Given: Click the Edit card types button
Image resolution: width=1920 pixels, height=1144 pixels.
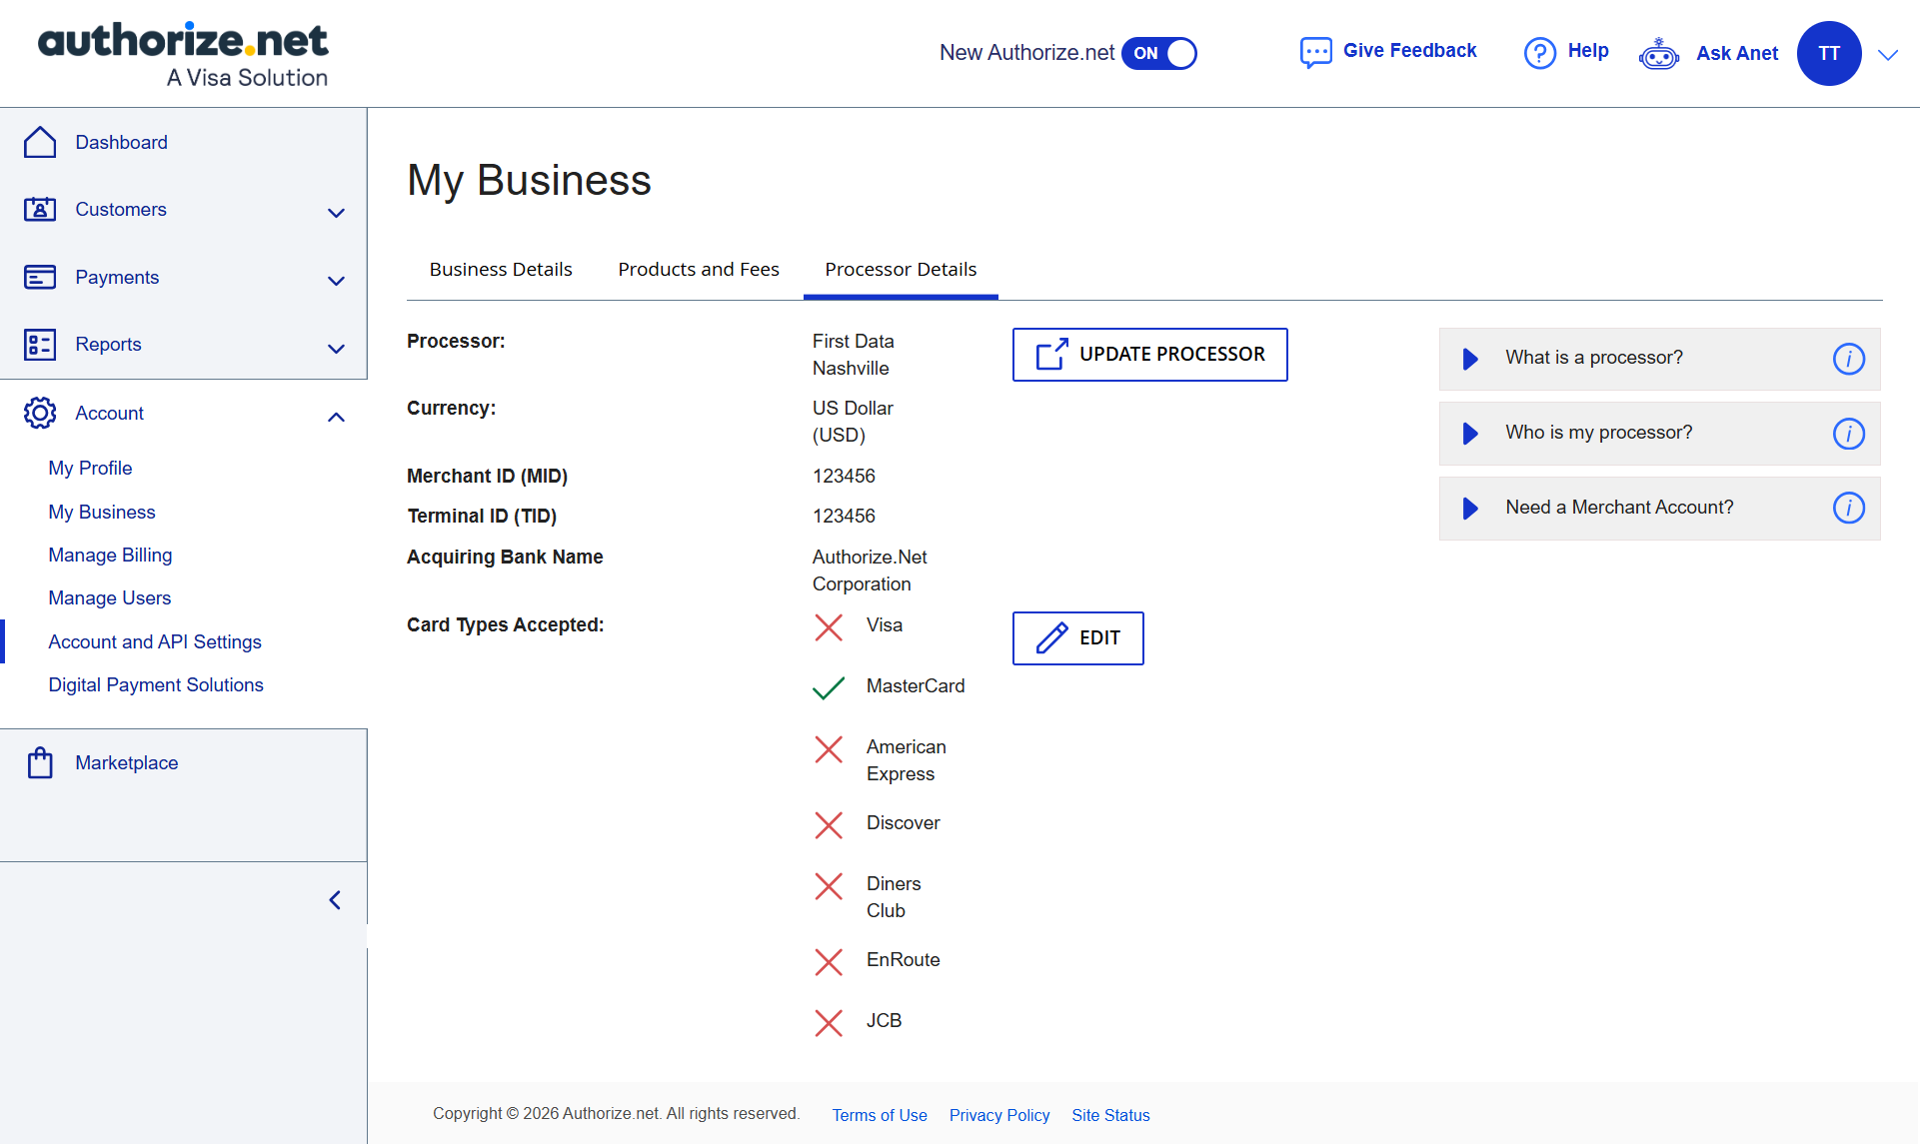Looking at the screenshot, I should click(x=1078, y=638).
